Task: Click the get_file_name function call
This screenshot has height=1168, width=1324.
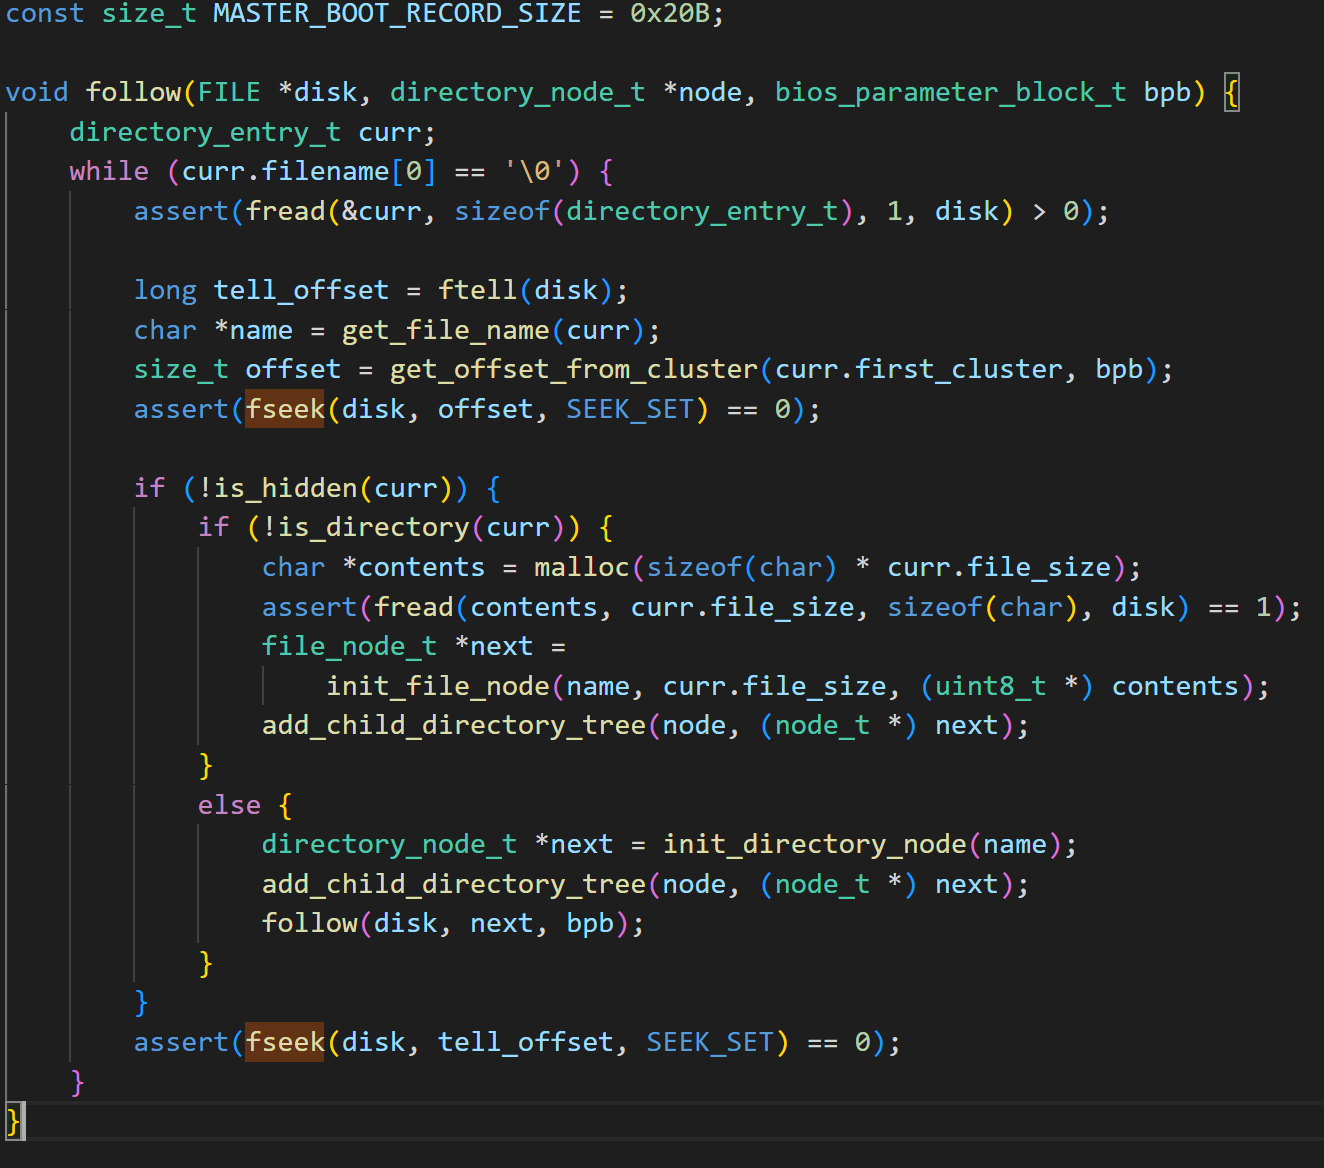Action: click(445, 331)
